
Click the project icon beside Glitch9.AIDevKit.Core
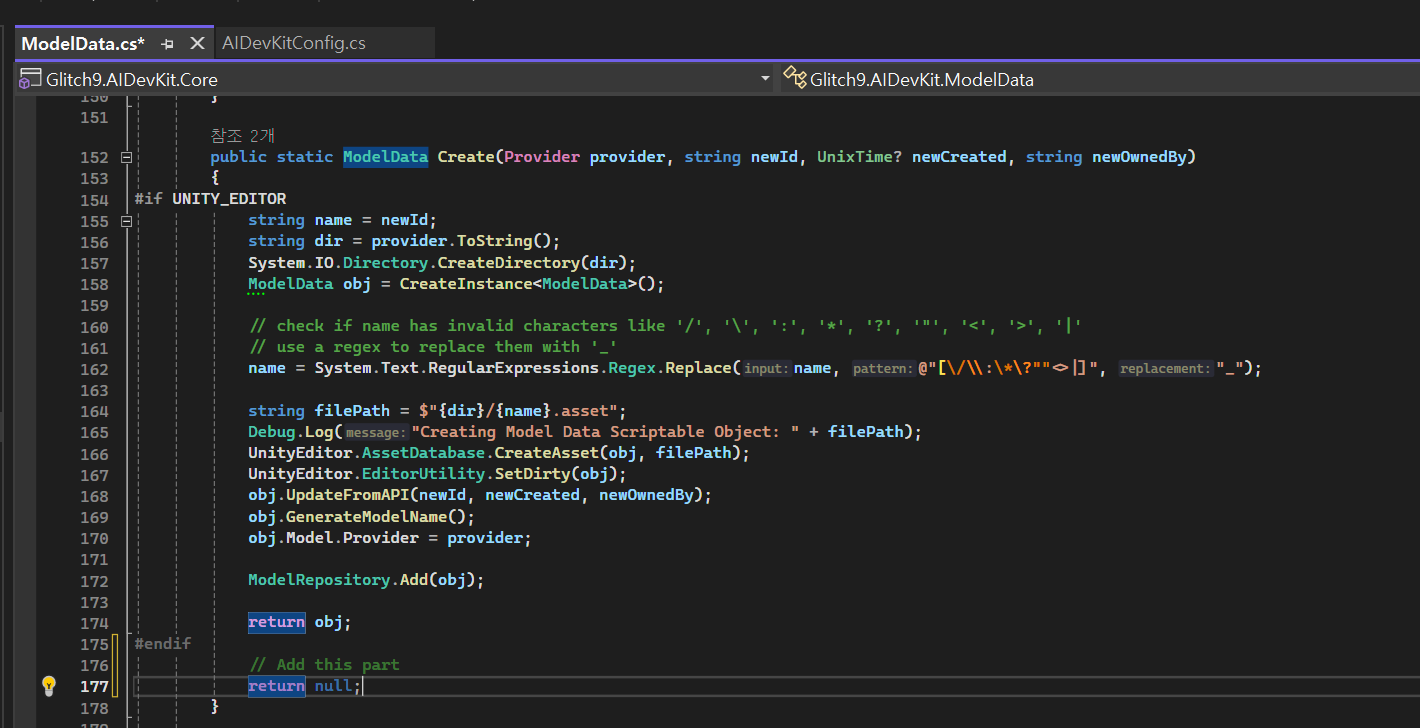[30, 79]
